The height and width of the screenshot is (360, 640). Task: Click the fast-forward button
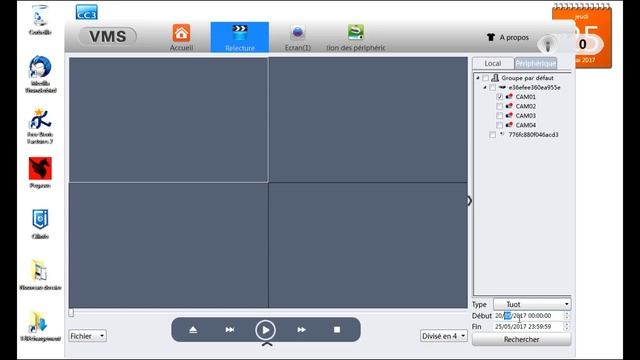[302, 329]
